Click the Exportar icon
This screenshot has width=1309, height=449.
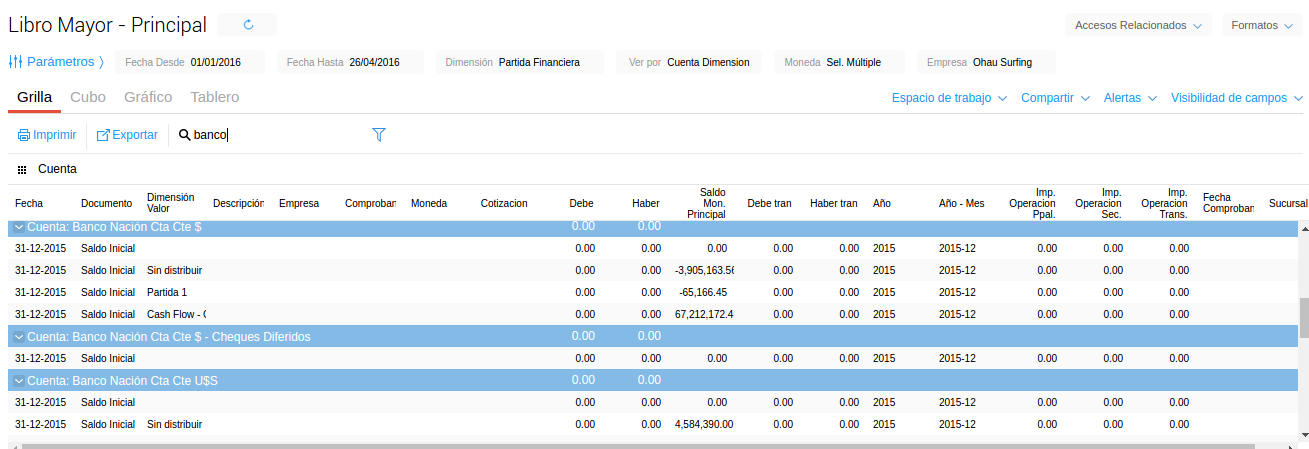tap(103, 135)
